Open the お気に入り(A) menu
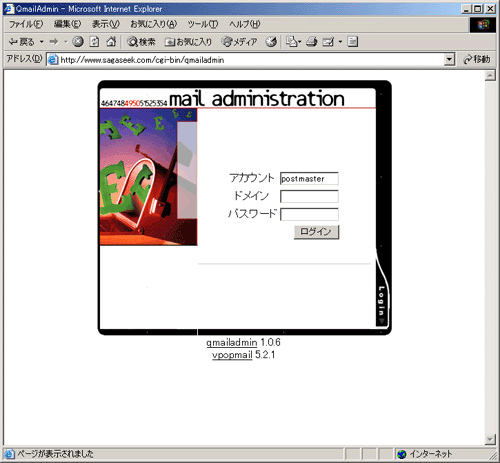The image size is (500, 463). click(x=153, y=24)
